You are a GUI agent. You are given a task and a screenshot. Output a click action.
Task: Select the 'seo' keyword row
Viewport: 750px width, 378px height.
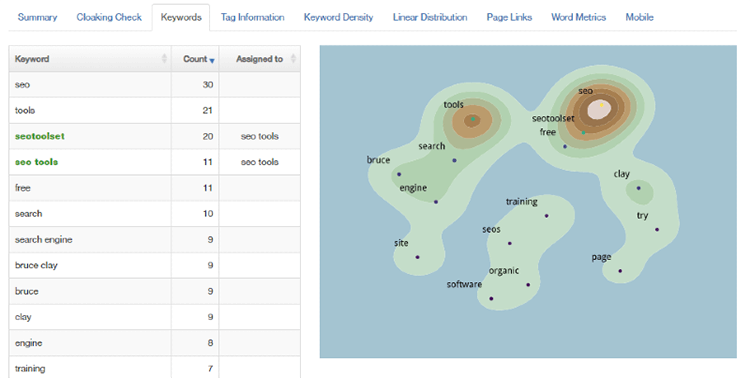[154, 85]
